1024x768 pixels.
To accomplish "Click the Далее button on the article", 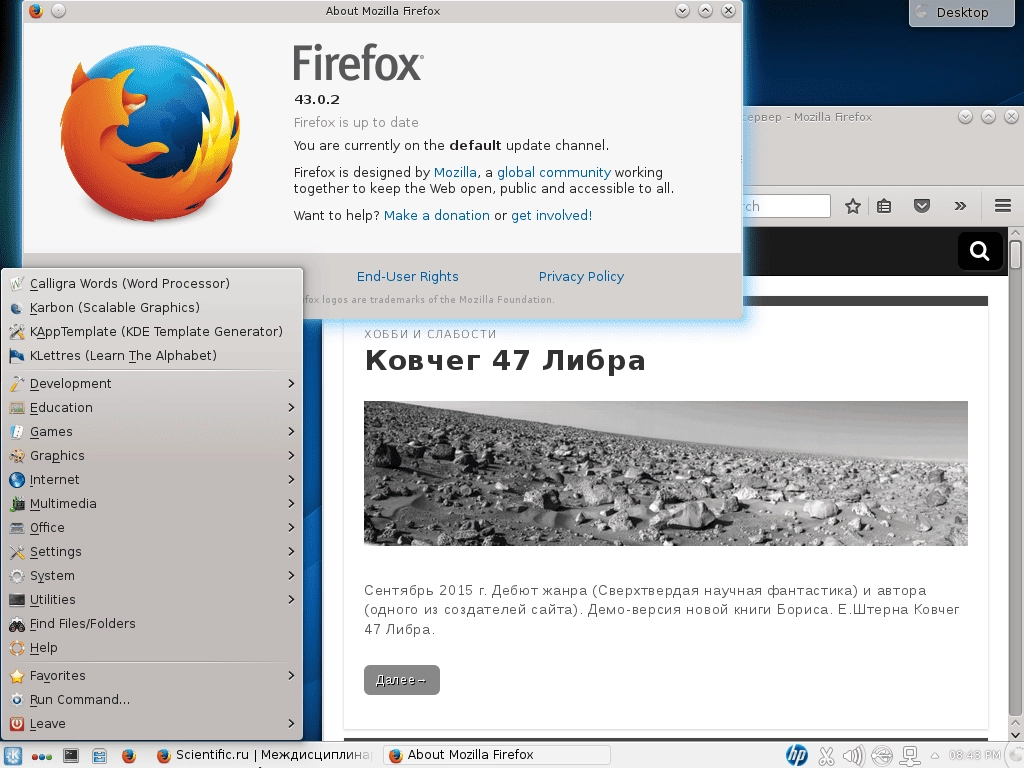I will [x=402, y=680].
